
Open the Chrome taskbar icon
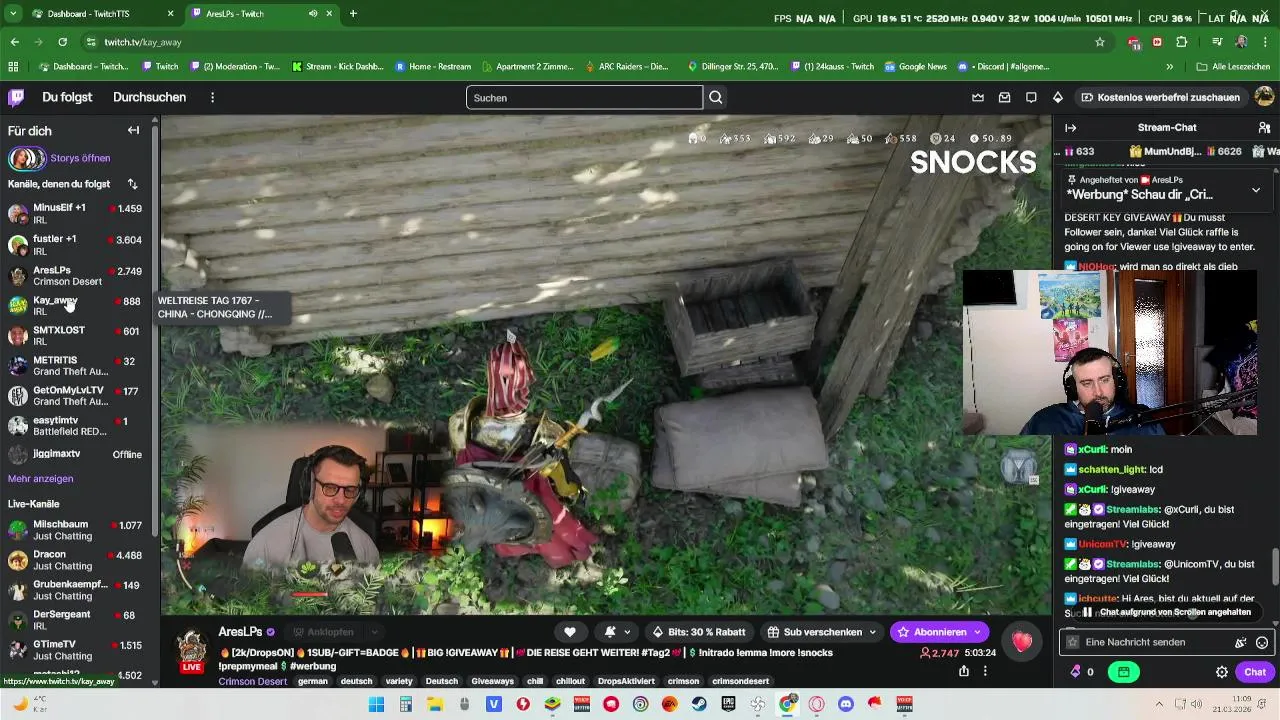coord(787,704)
